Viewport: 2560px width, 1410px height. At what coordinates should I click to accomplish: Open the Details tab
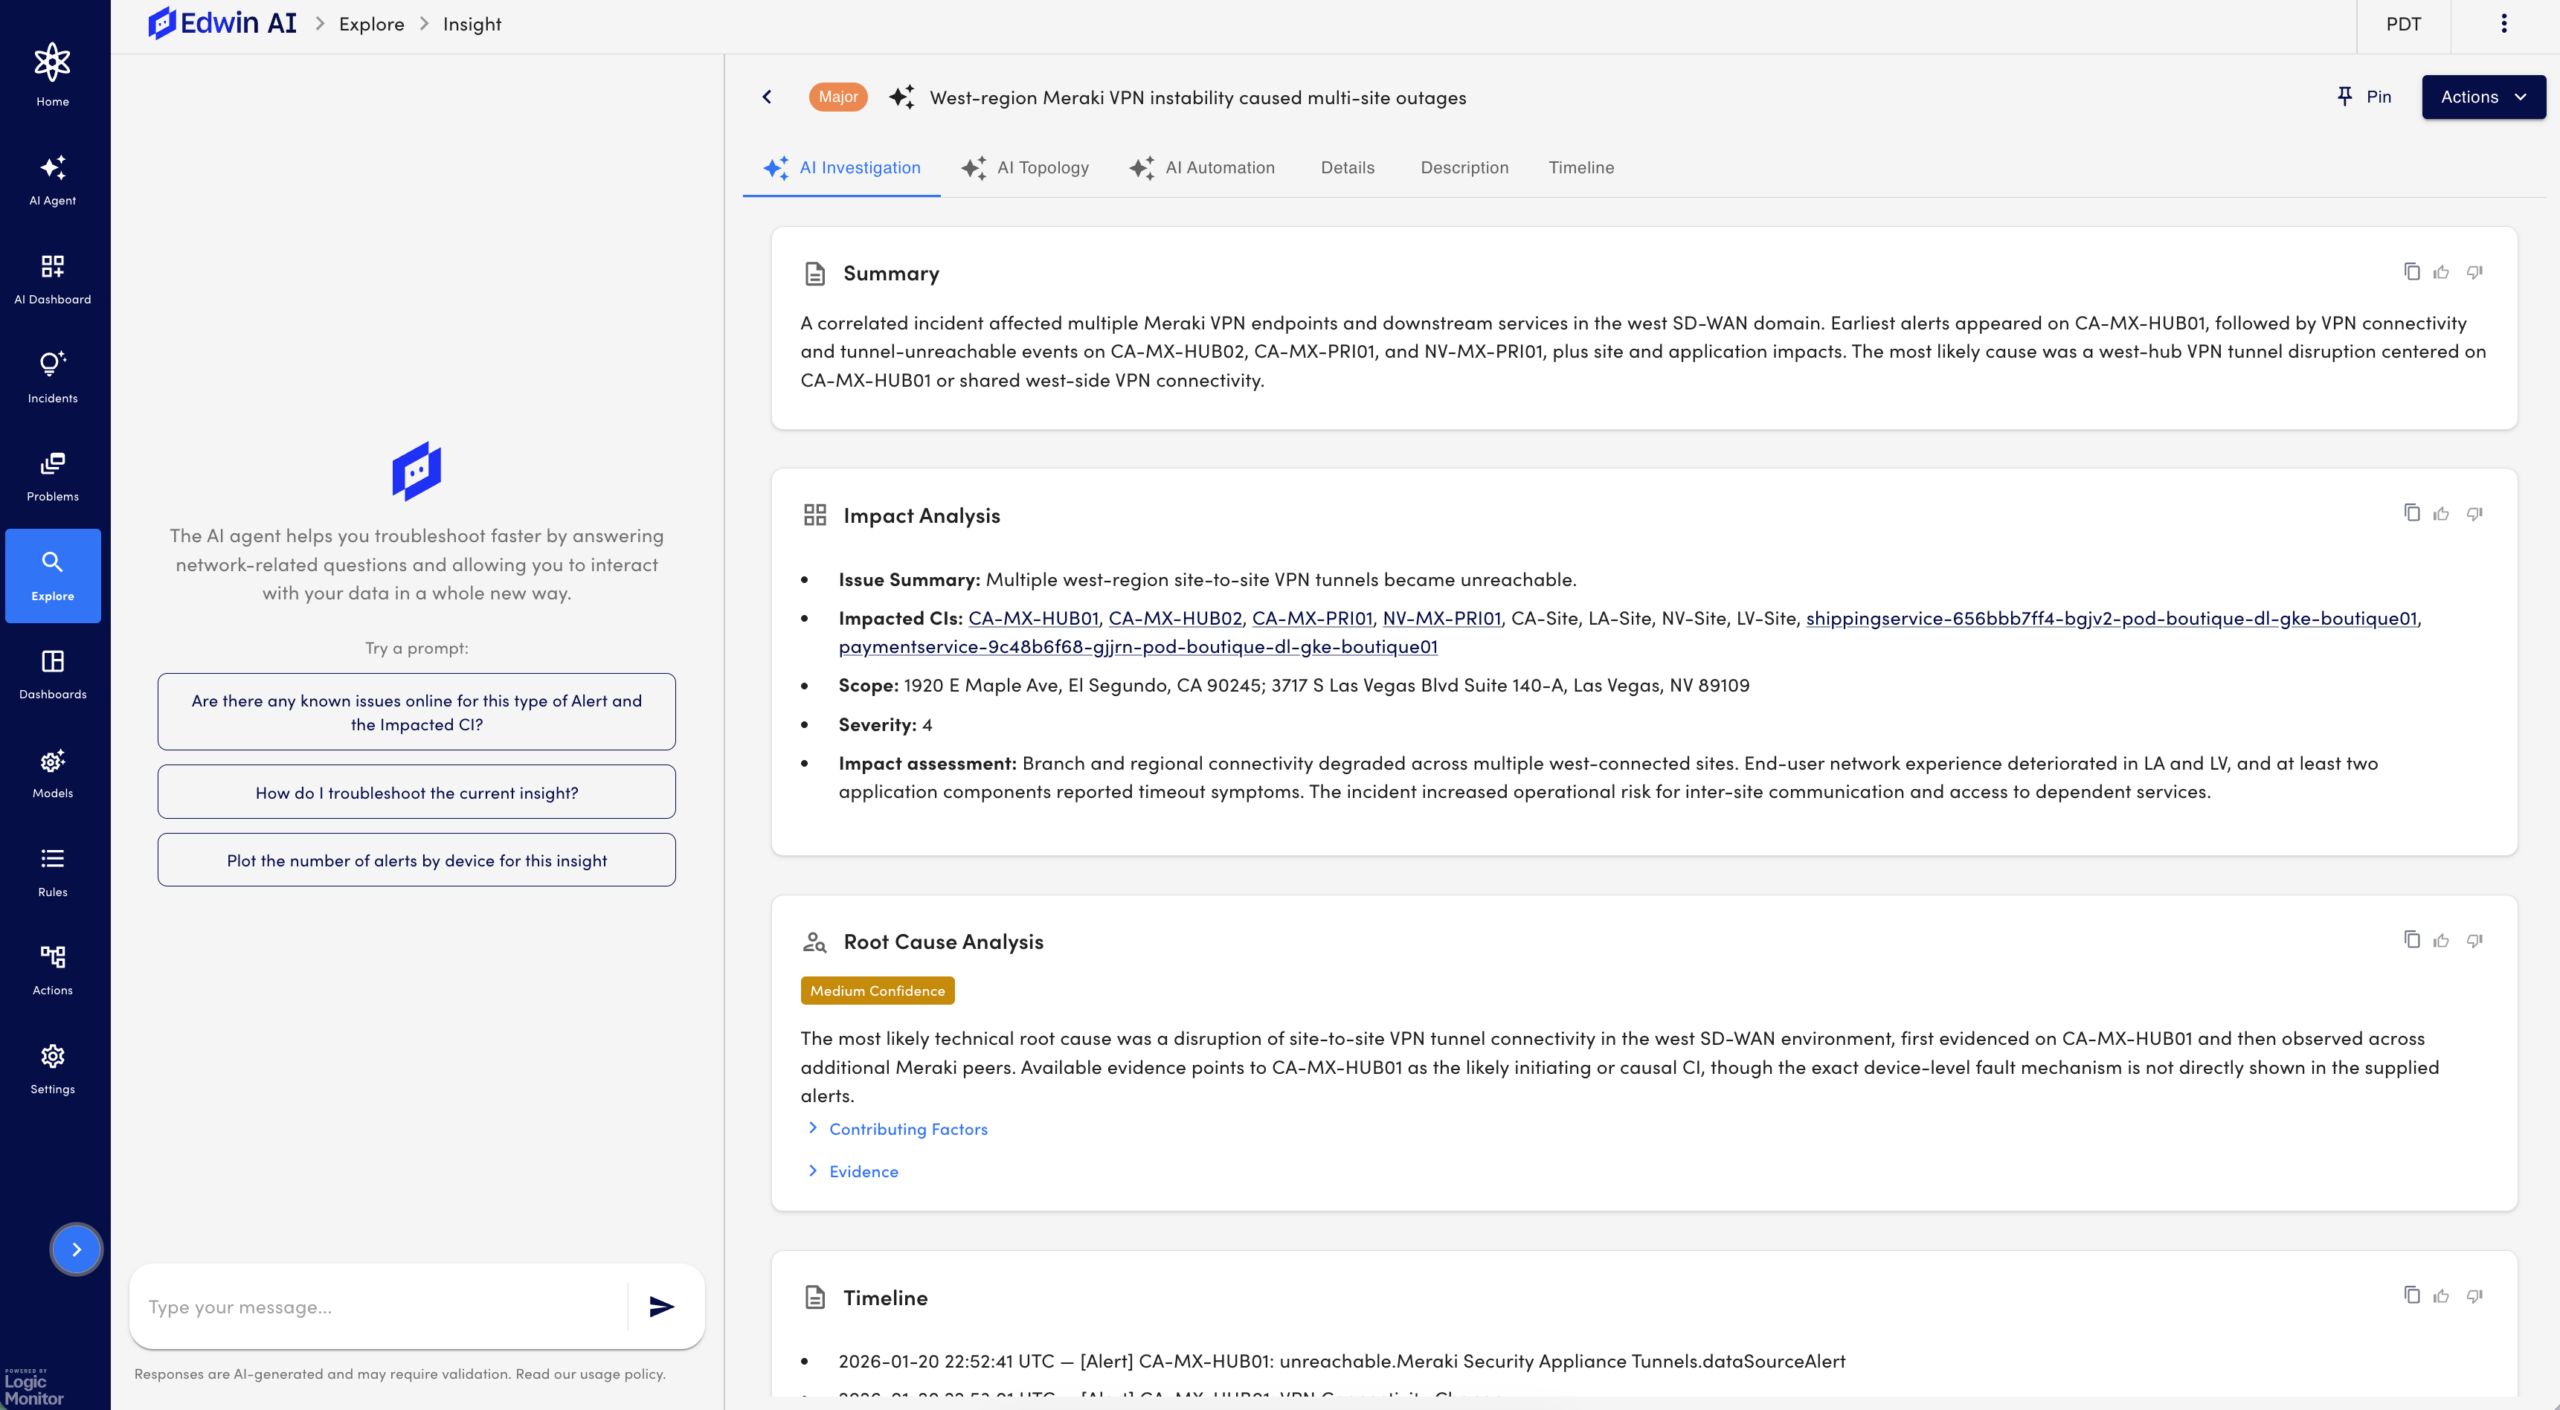[1347, 168]
